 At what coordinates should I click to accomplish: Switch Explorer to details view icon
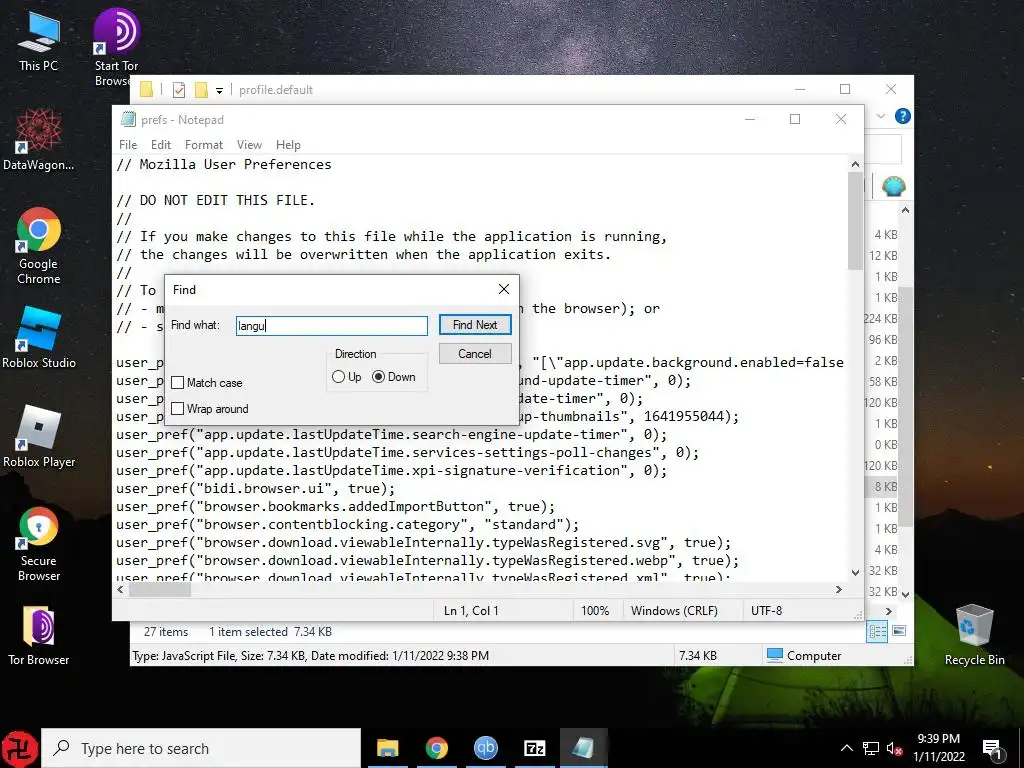(877, 631)
